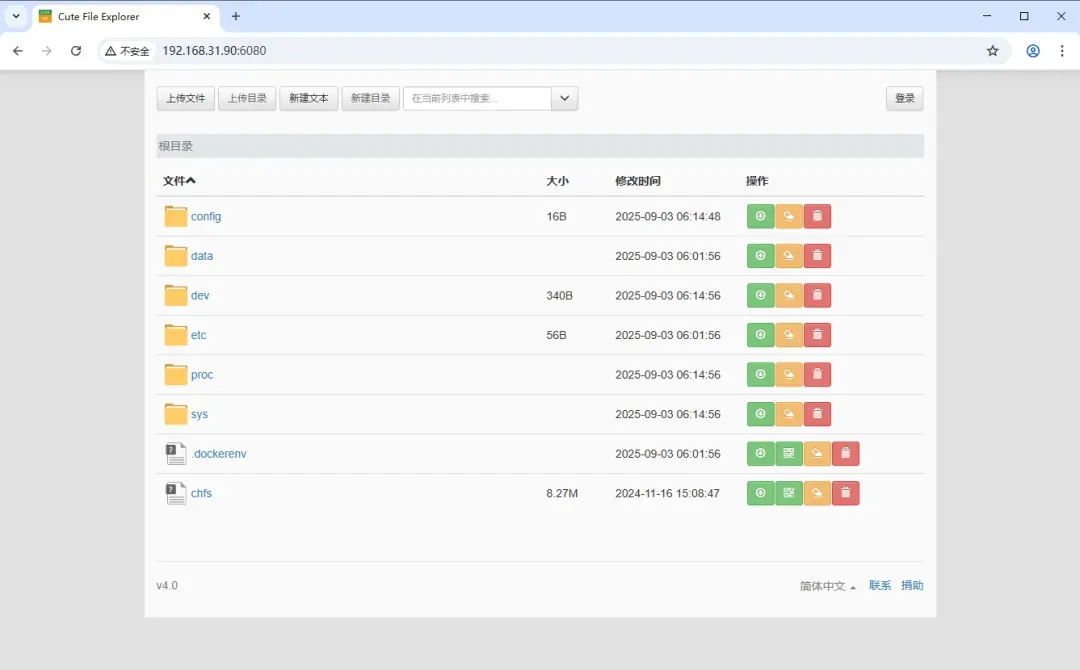Sort the list by 文件 column header
This screenshot has width=1080, height=670.
[x=179, y=181]
